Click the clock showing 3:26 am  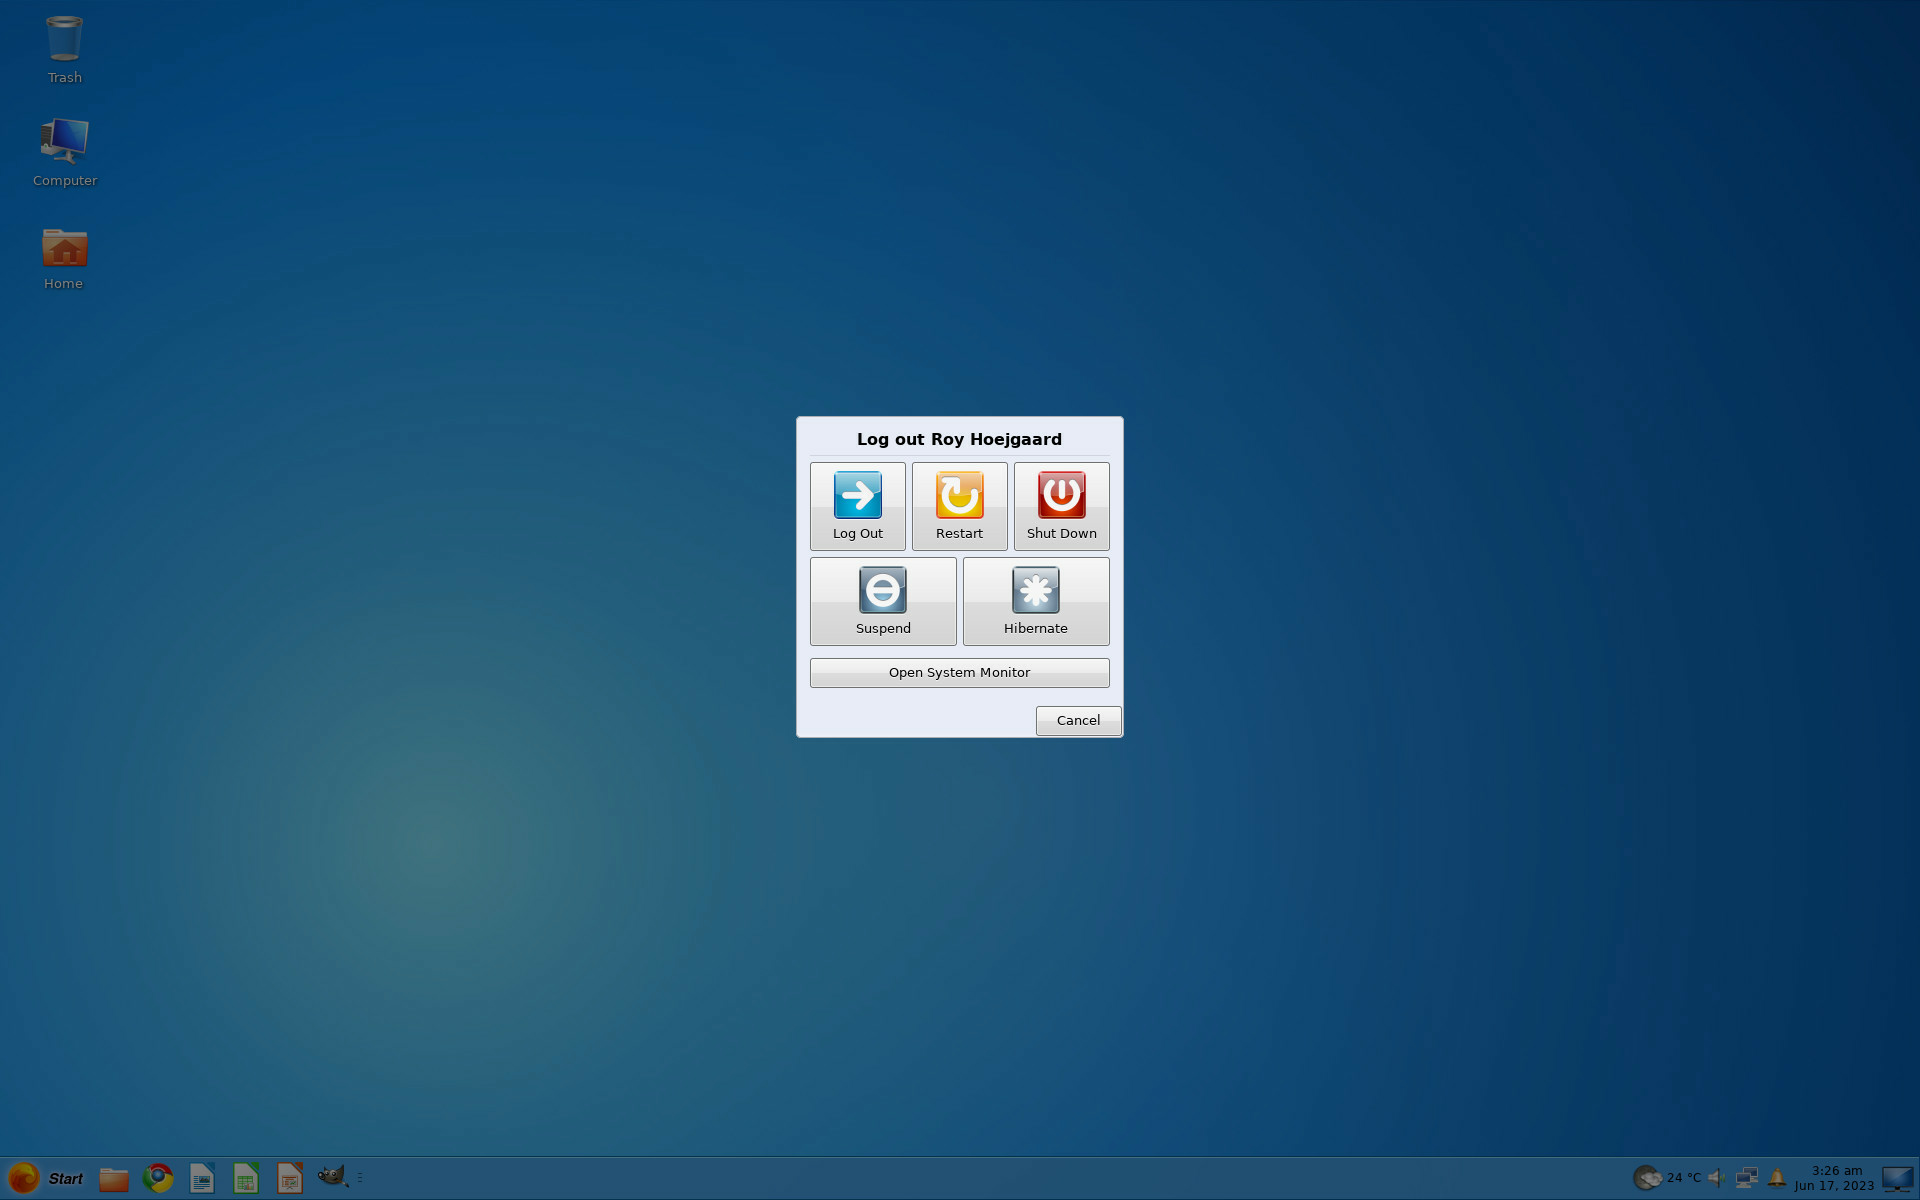tap(1835, 1178)
